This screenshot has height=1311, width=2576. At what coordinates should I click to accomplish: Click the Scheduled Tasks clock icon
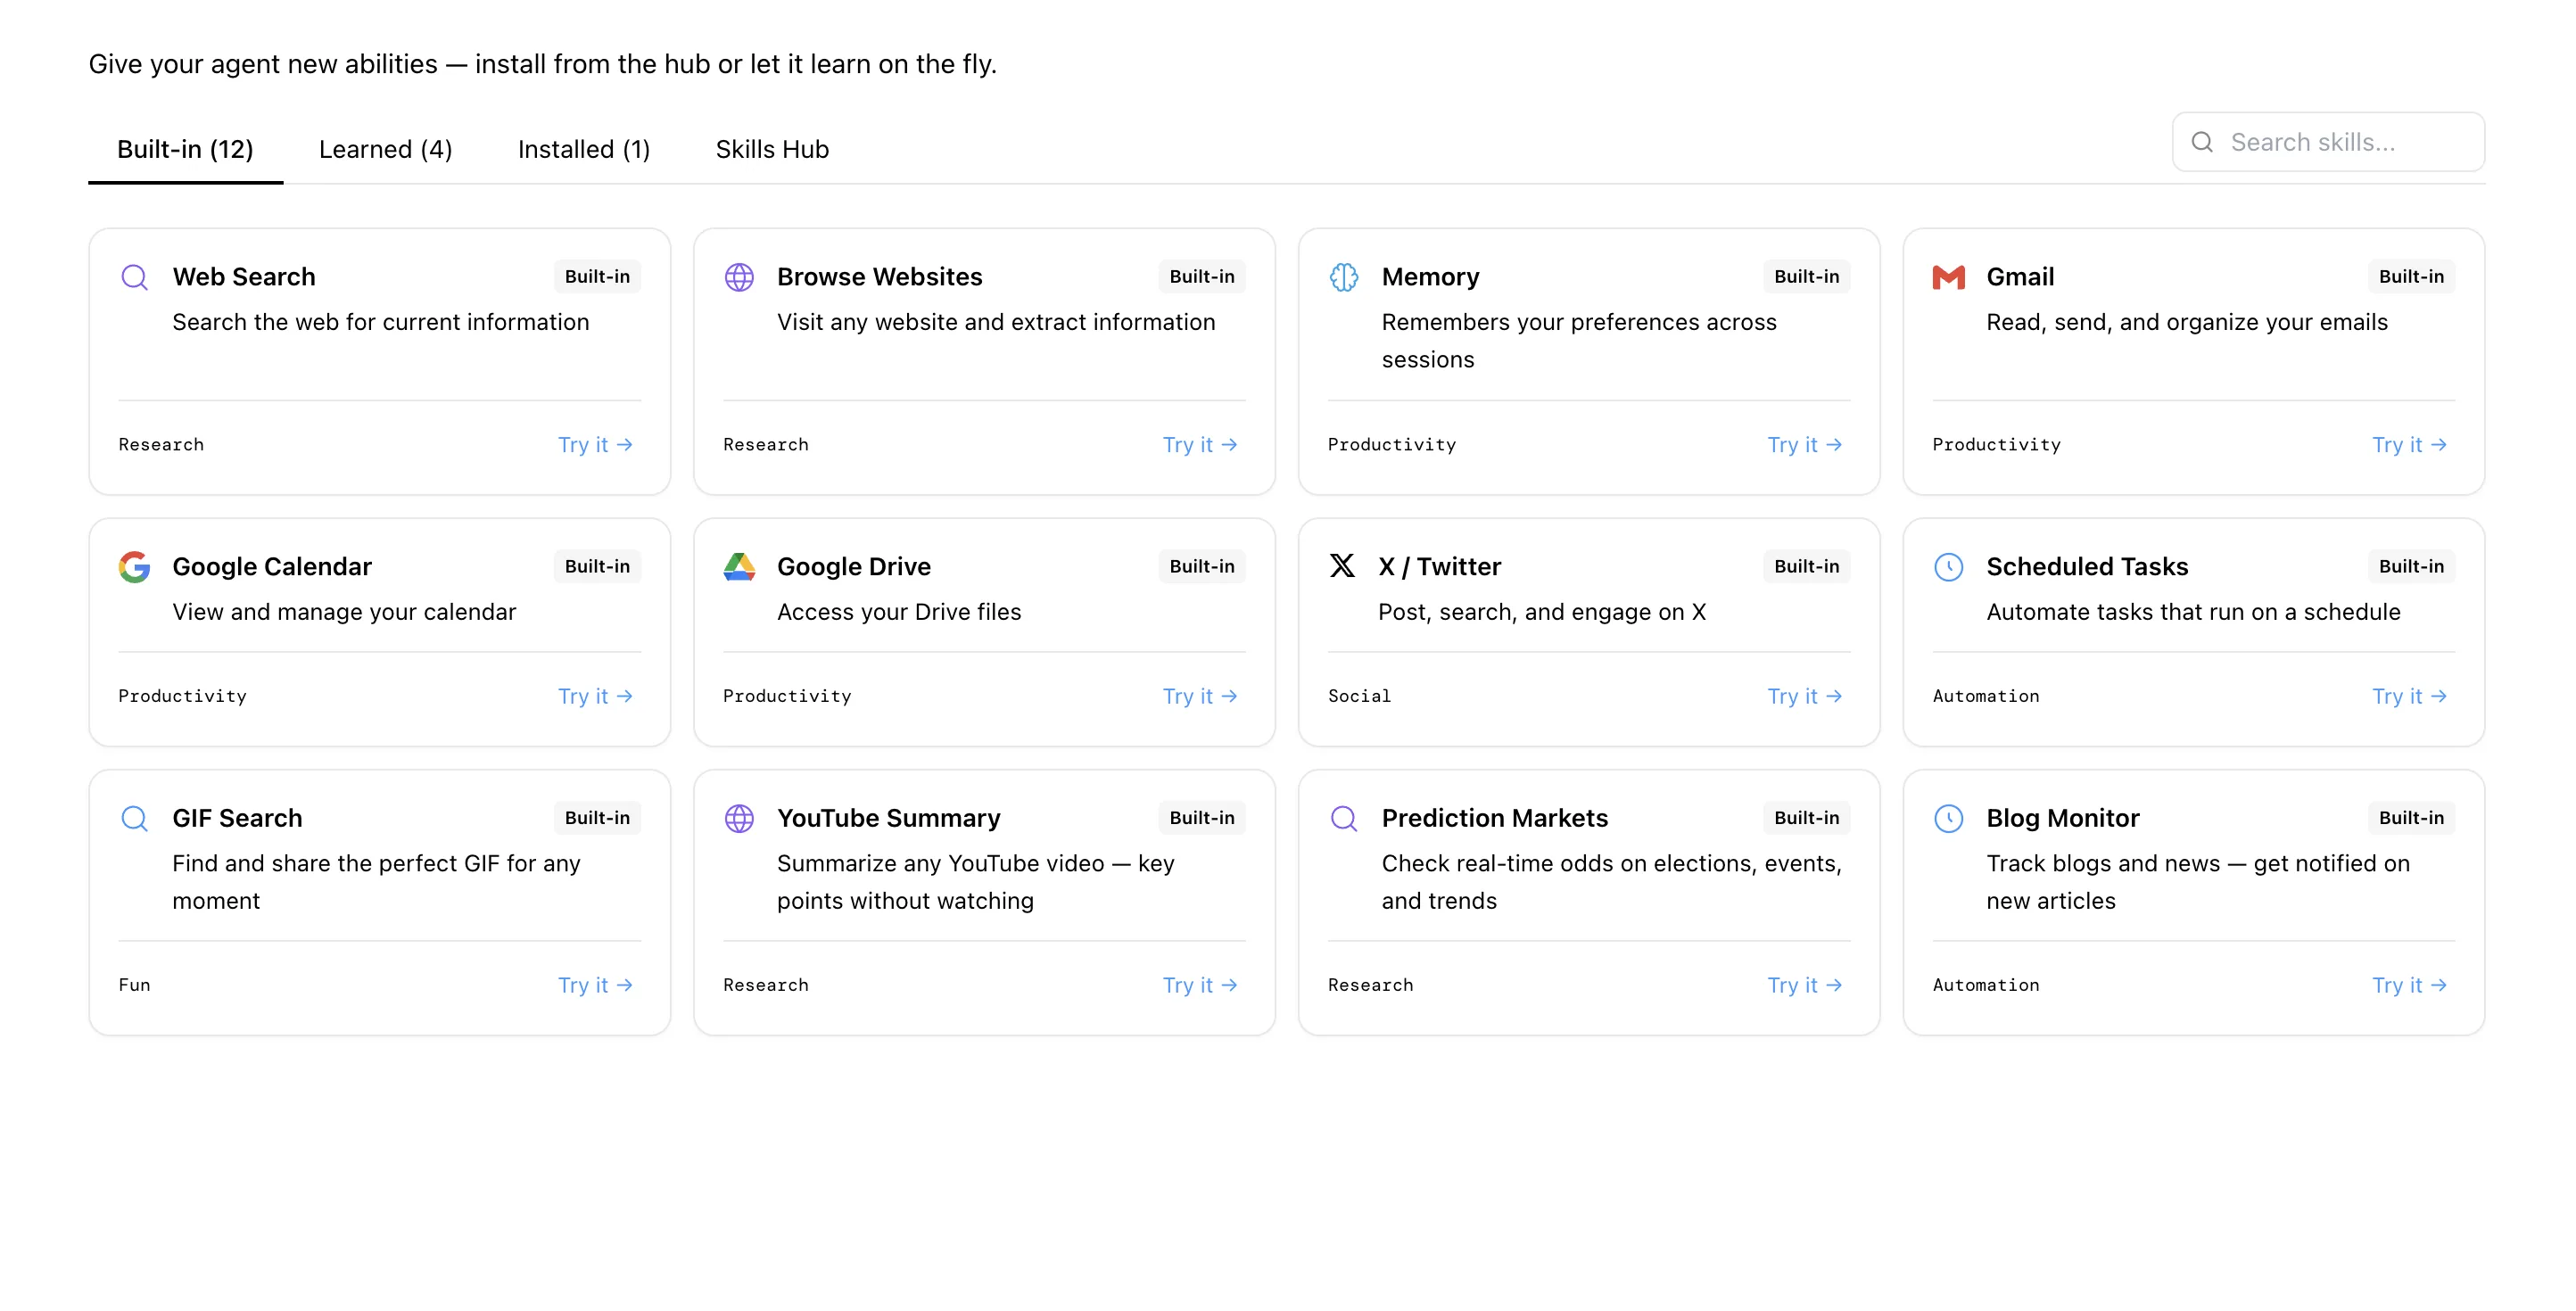click(1948, 567)
